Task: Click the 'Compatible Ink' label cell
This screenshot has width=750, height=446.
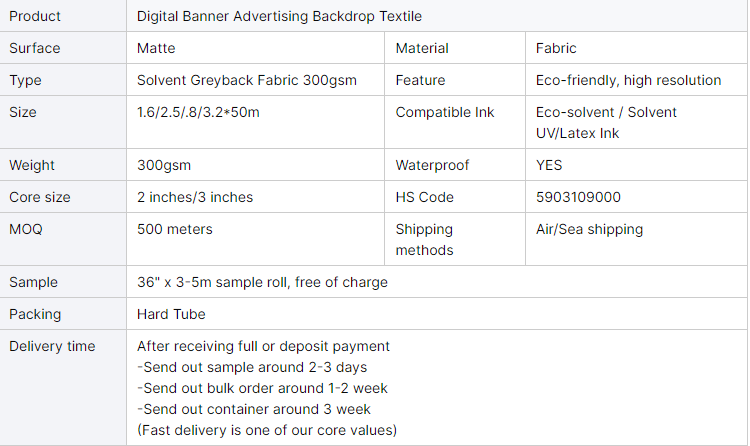Action: pos(445,112)
